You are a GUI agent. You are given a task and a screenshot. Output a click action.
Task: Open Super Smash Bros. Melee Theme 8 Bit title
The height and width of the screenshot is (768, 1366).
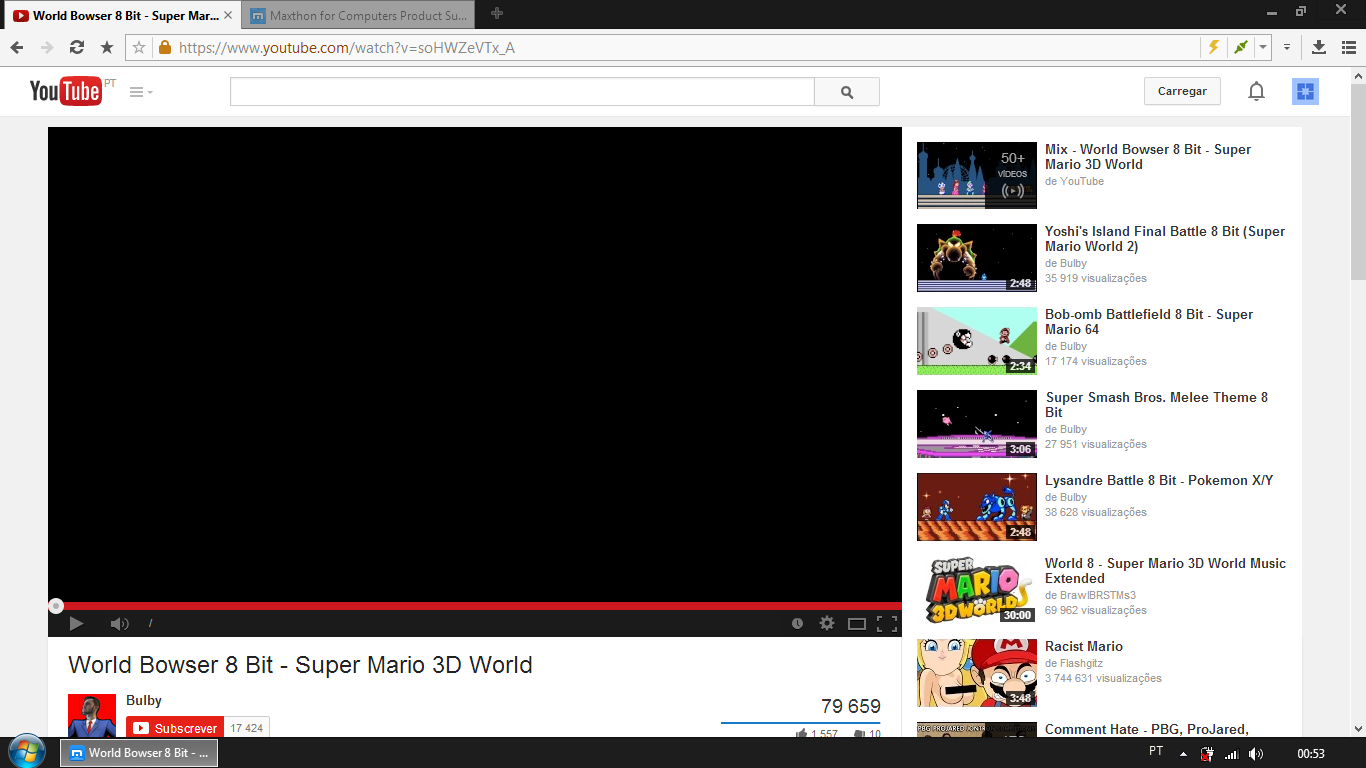[1157, 405]
